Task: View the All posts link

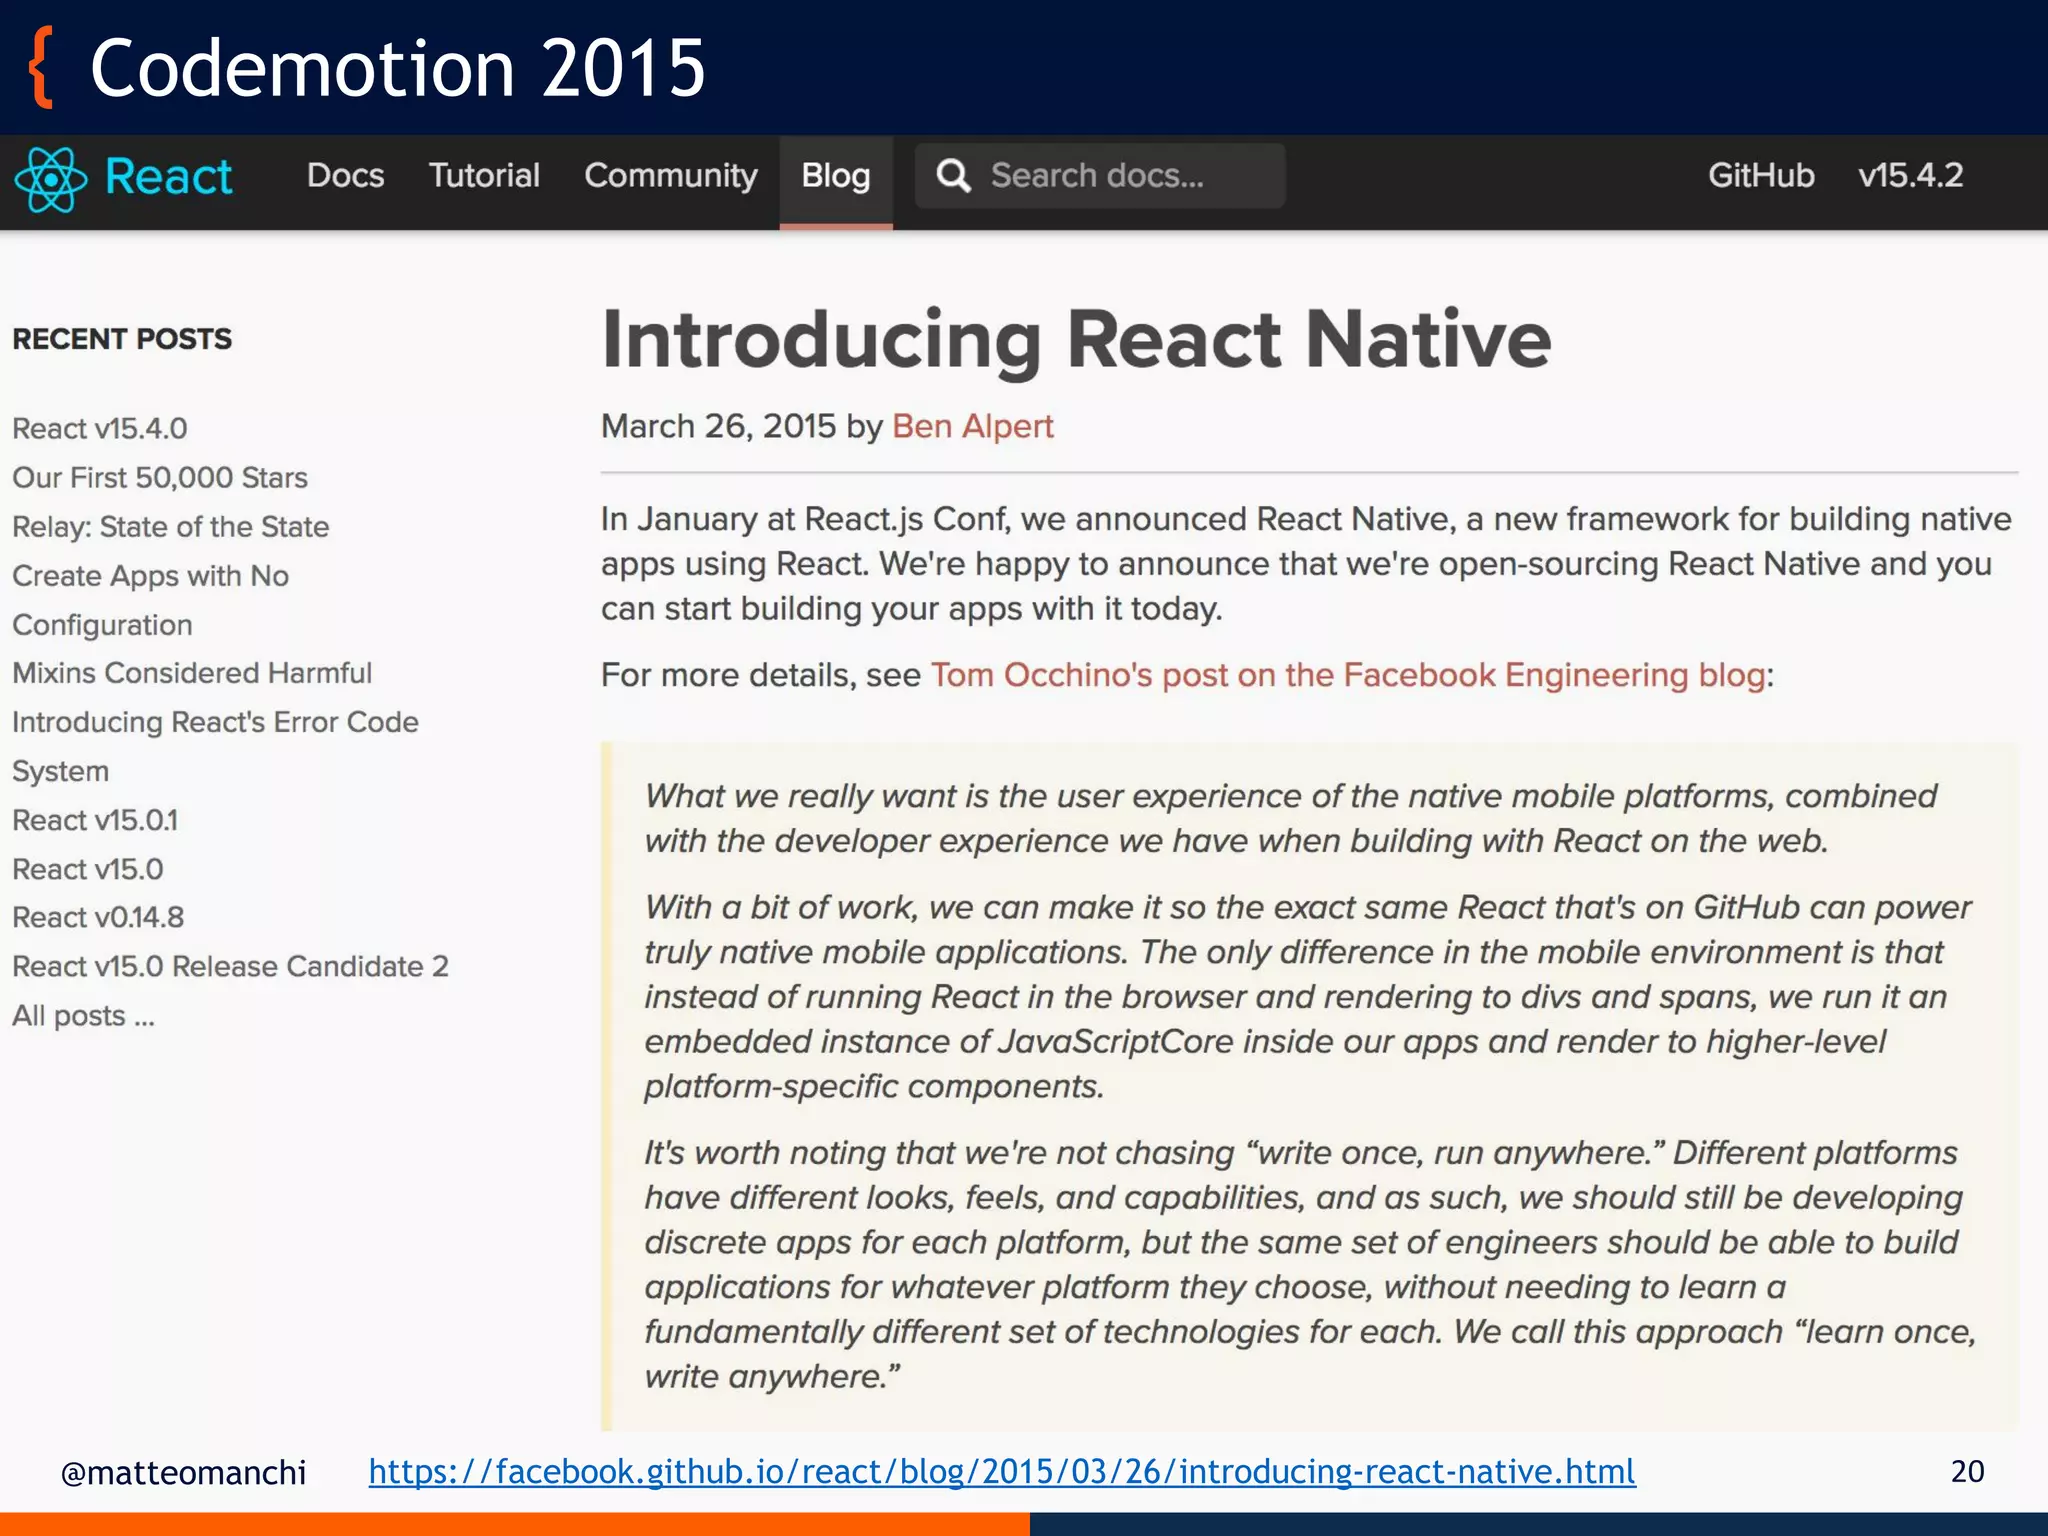Action: (x=83, y=1016)
